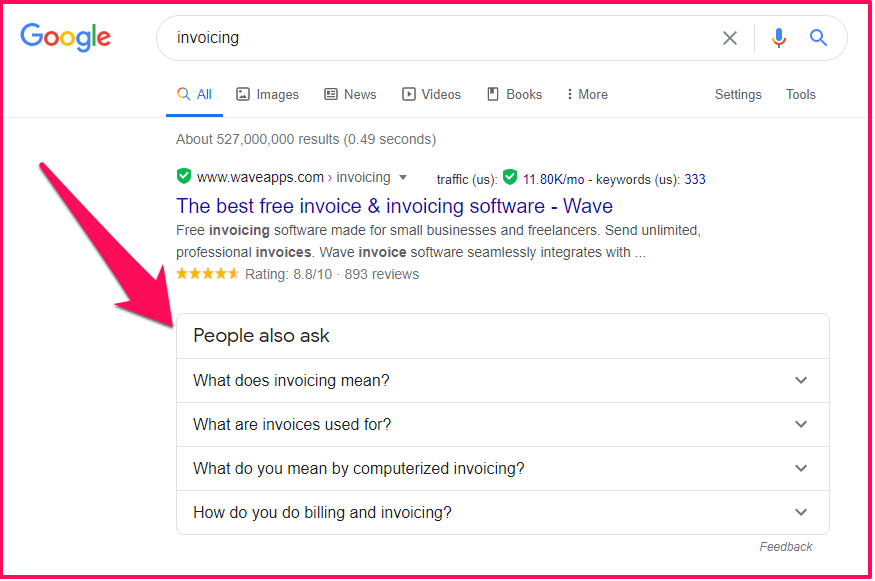Click the green shield icon beside www.waveapps.com
The image size is (875, 581).
(x=183, y=177)
